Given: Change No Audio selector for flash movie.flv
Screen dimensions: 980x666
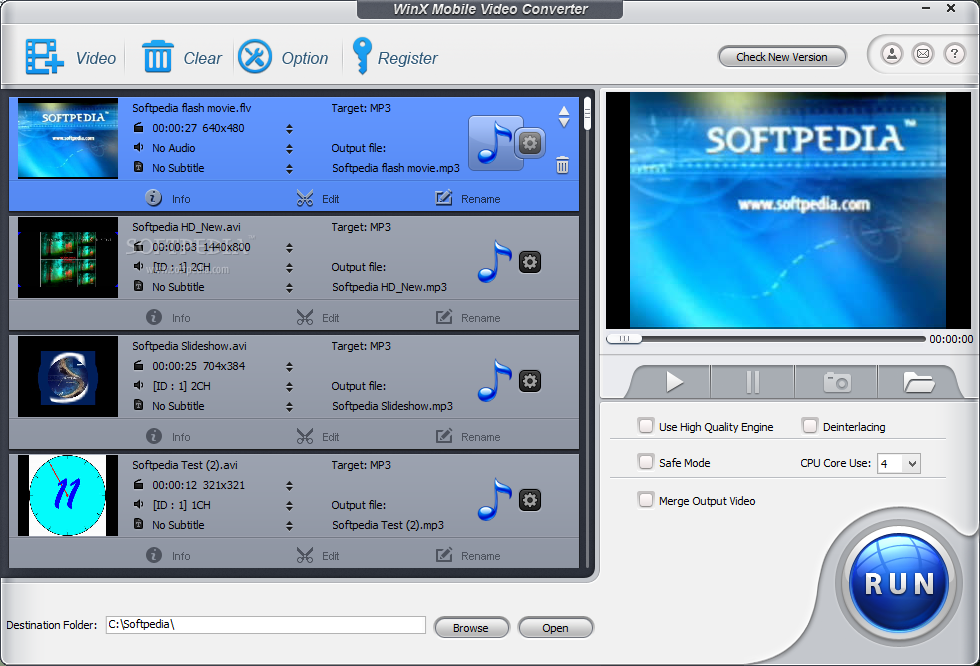Looking at the screenshot, I should click(x=289, y=149).
